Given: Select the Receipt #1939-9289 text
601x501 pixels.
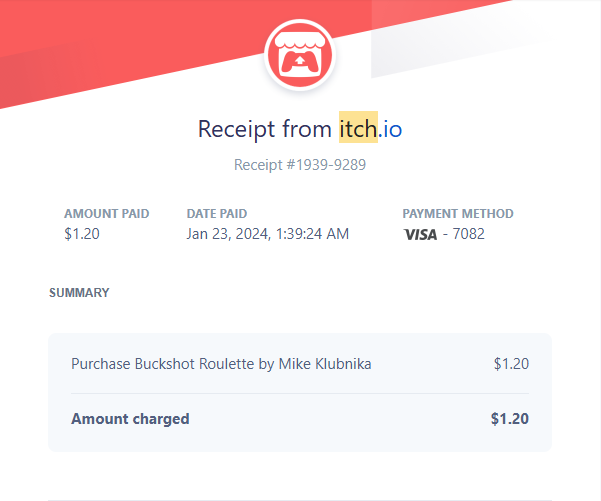Looking at the screenshot, I should click(x=300, y=165).
